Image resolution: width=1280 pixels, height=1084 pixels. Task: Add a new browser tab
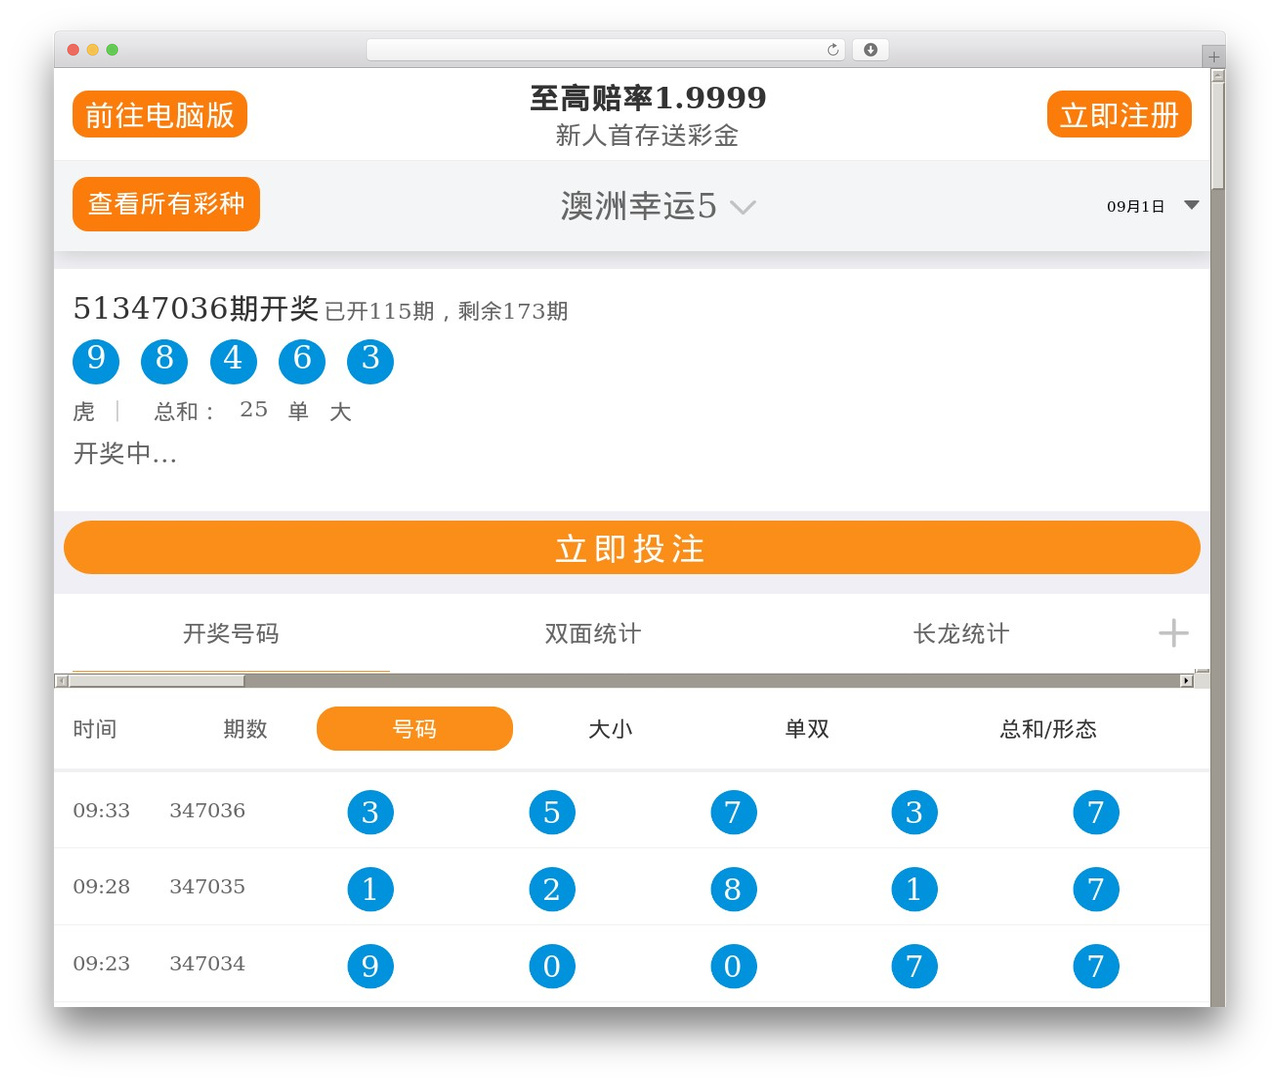coord(1213,57)
